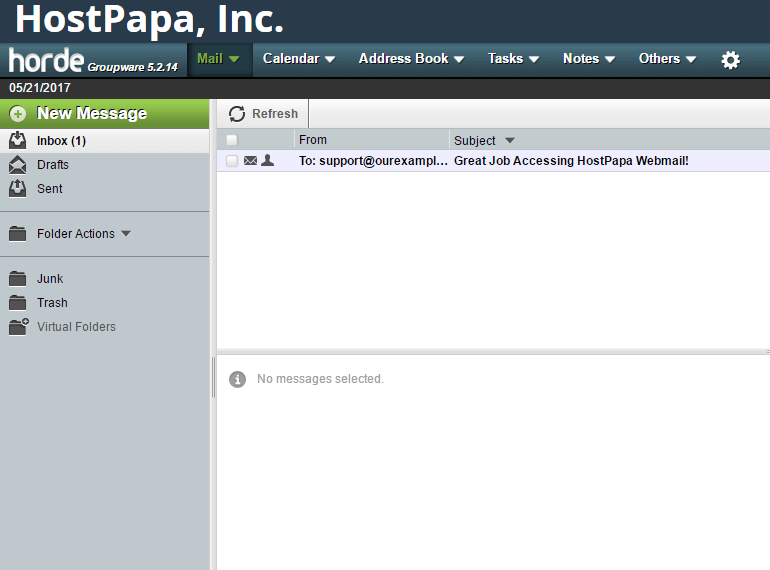770x570 pixels.
Task: Compose with the New Message button
Action: point(105,114)
